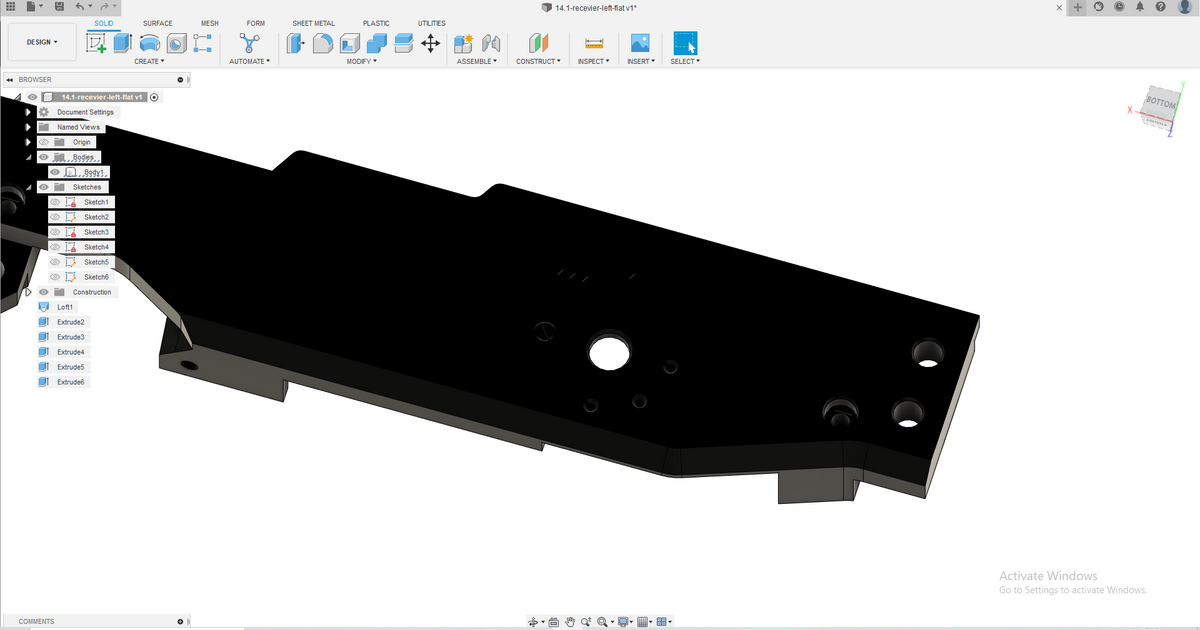The image size is (1200, 630).
Task: Start the Move/Copy tool
Action: [431, 43]
